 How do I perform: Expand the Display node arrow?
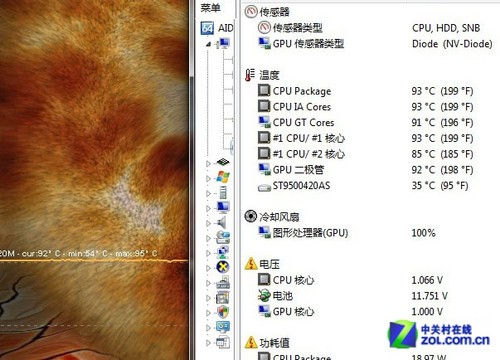[x=208, y=208]
